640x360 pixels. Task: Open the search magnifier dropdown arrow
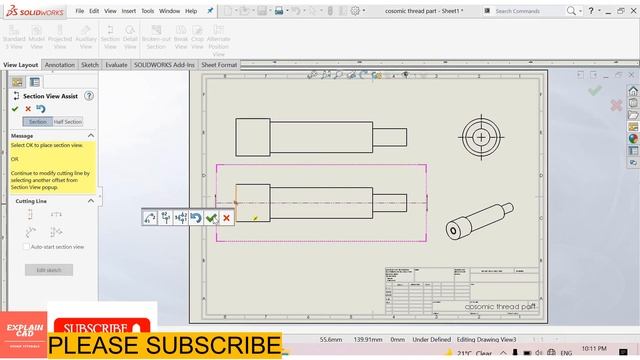tap(580, 11)
